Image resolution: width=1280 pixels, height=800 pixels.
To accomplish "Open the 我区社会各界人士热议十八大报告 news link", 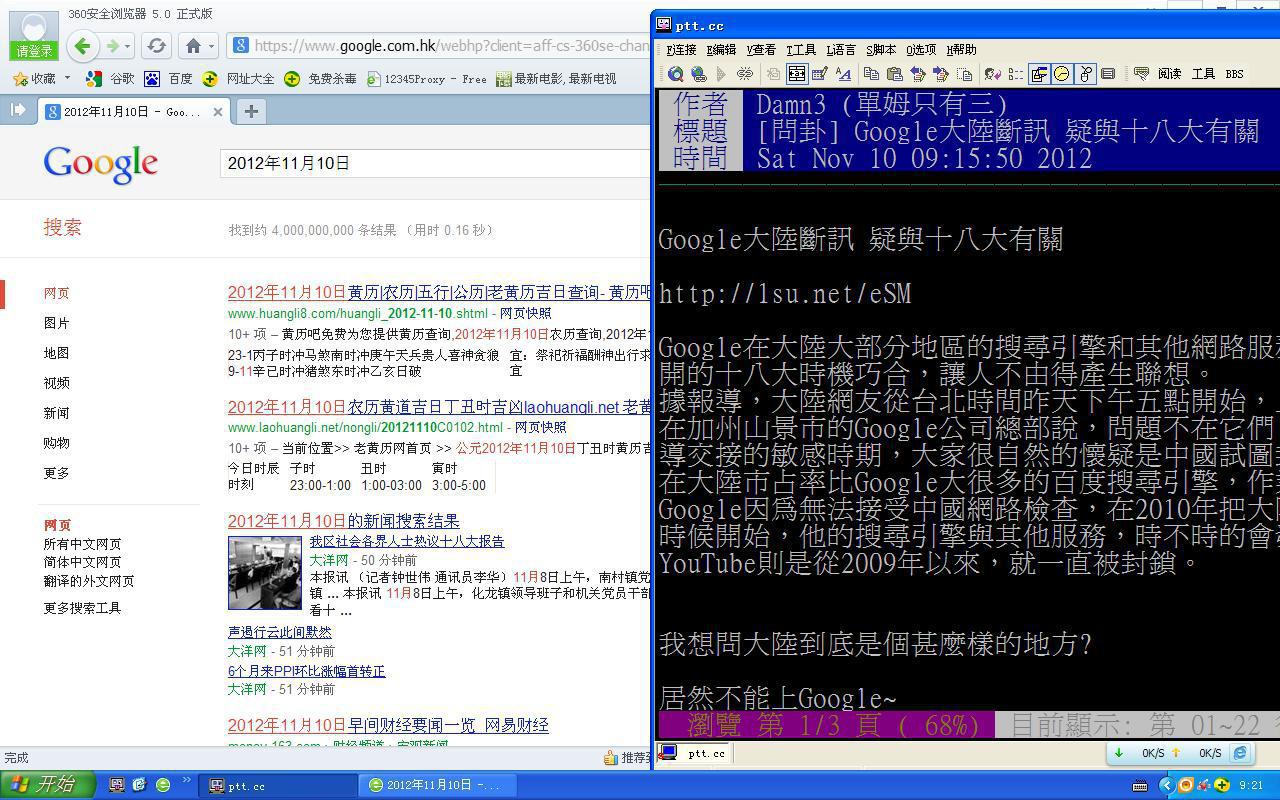I will pyautogui.click(x=406, y=542).
